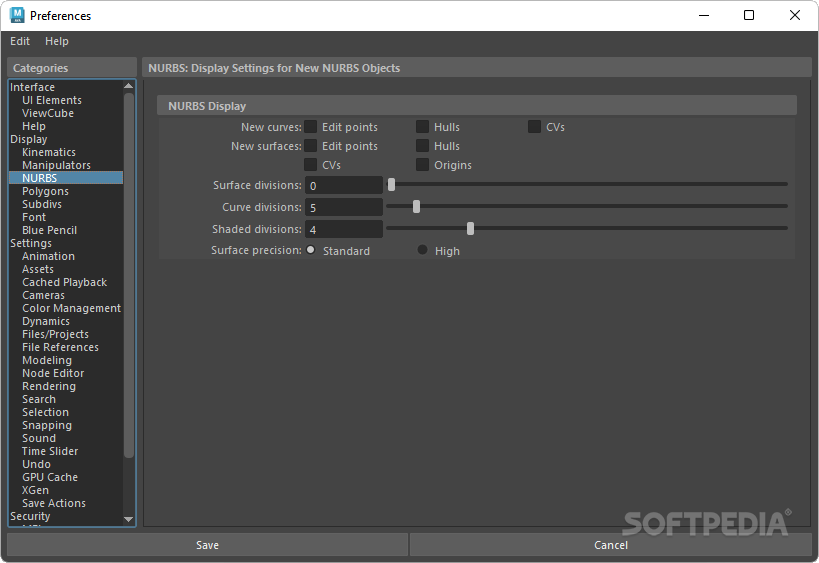
Task: Select the Save Actions category
Action: [x=54, y=503]
